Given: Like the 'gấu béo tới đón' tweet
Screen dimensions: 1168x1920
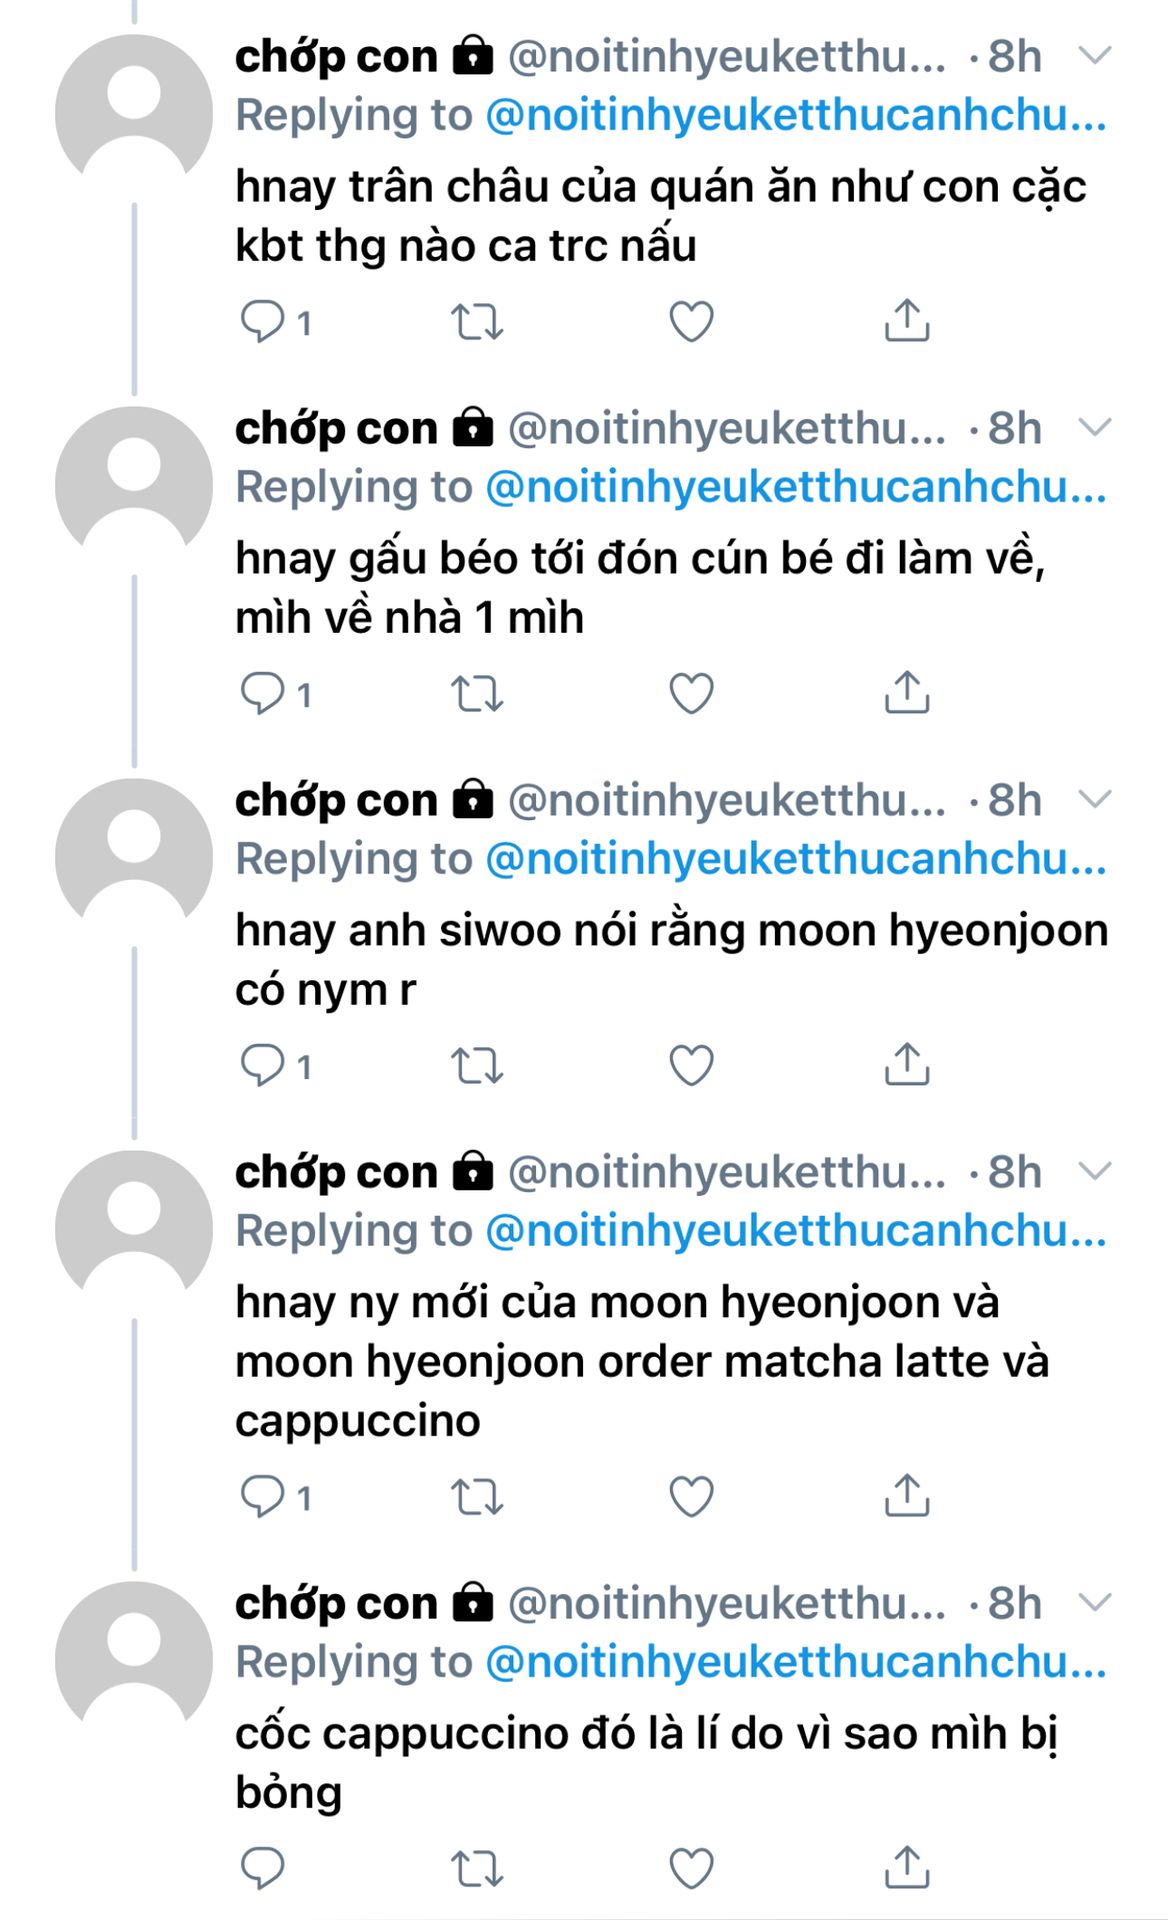Looking at the screenshot, I should click(691, 694).
